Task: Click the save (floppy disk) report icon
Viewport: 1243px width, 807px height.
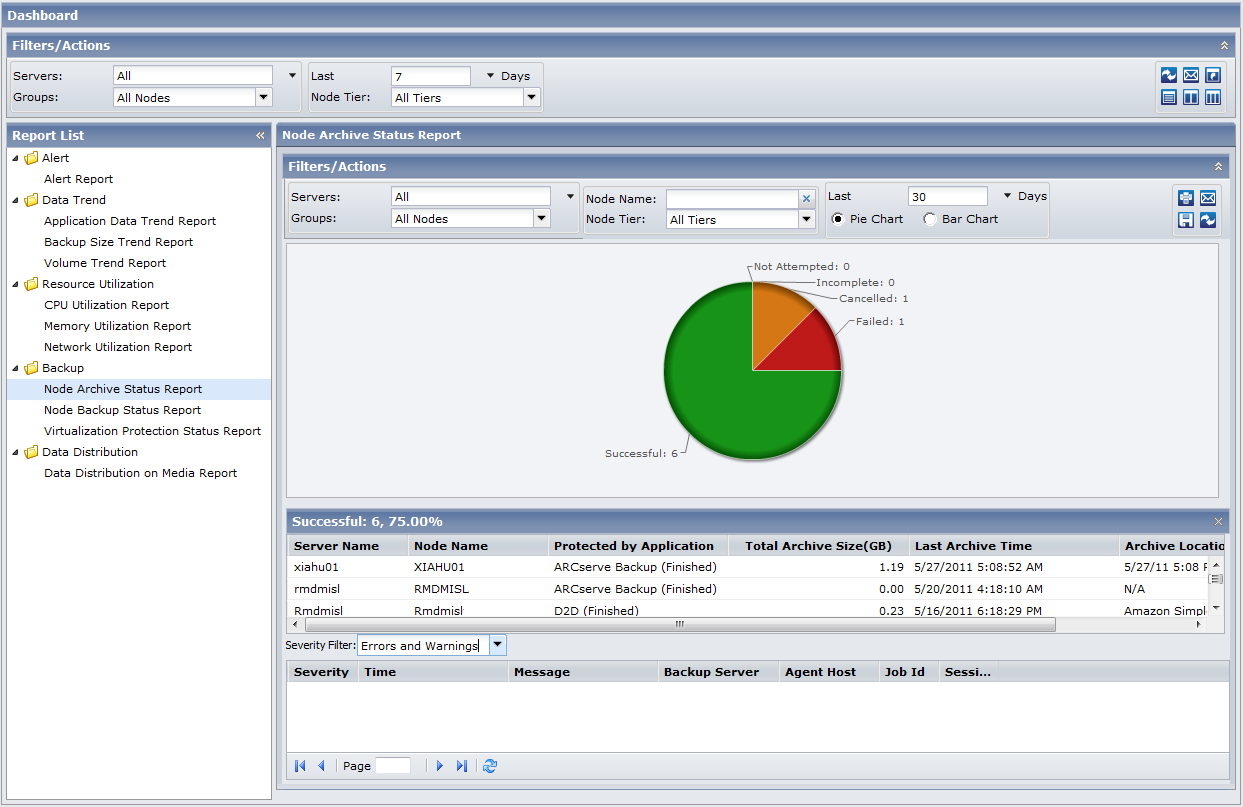Action: coord(1186,220)
